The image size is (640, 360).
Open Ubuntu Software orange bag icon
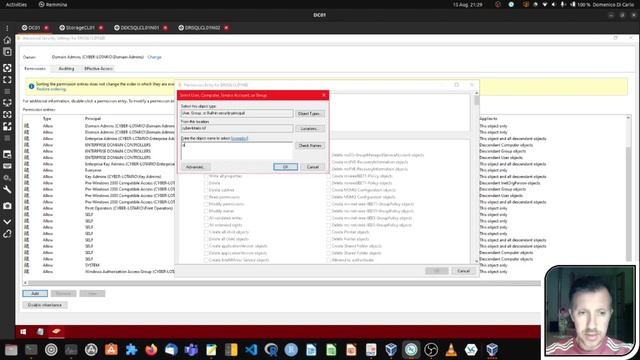point(111,350)
